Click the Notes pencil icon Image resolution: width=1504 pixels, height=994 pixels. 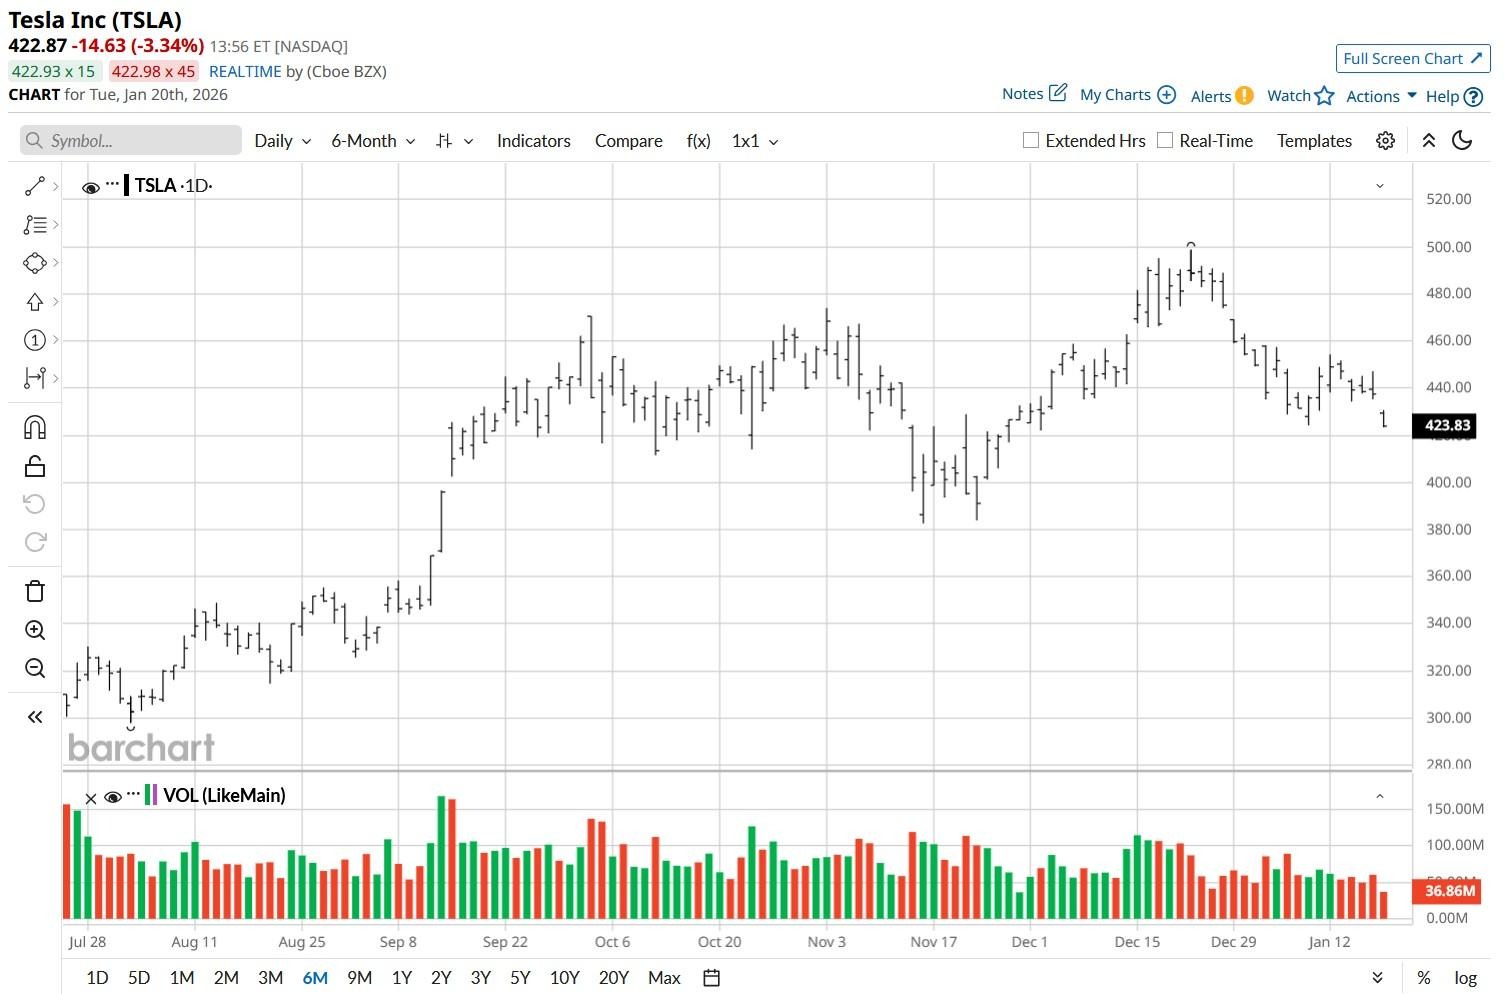point(1058,93)
